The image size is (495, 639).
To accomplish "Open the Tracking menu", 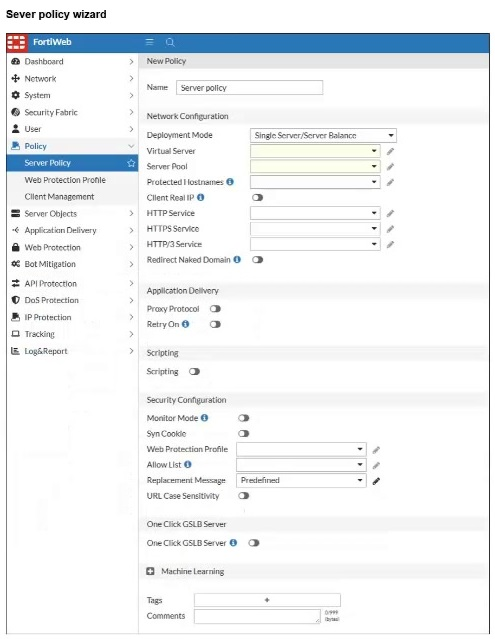I will 73,334.
